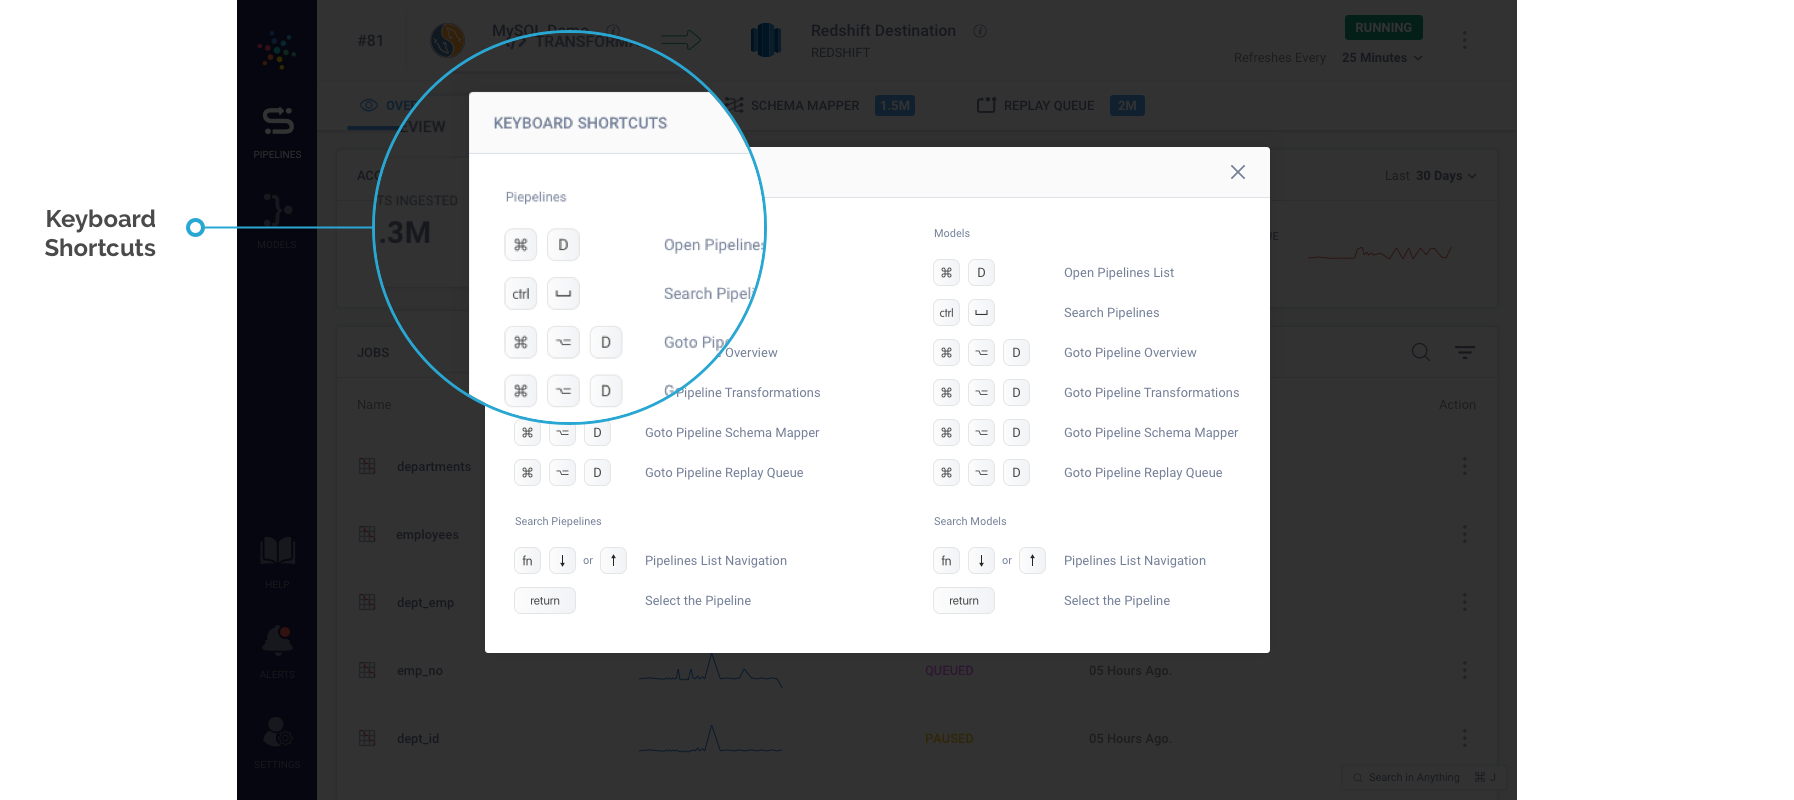This screenshot has height=800, width=1794.
Task: Click Models column Goto Pipeline Schema Mapper
Action: (x=1151, y=433)
